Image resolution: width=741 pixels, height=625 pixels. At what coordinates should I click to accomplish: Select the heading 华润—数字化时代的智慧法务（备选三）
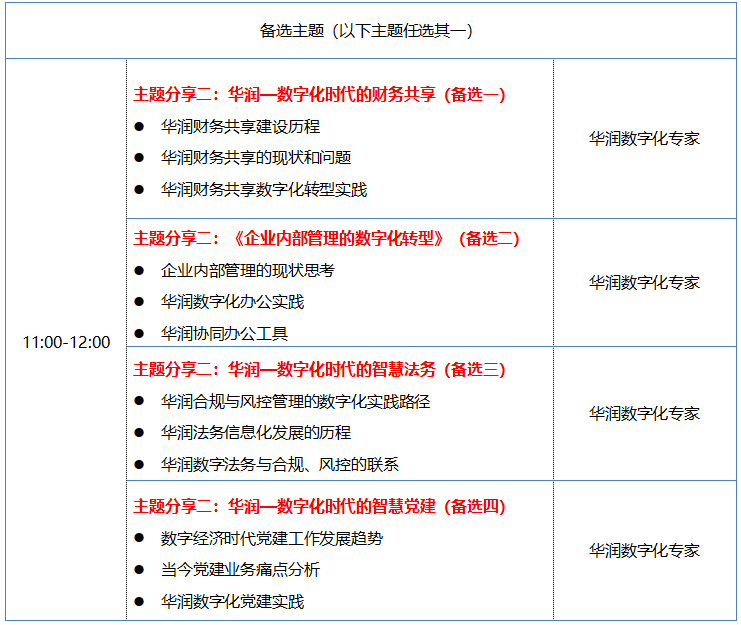(x=367, y=369)
